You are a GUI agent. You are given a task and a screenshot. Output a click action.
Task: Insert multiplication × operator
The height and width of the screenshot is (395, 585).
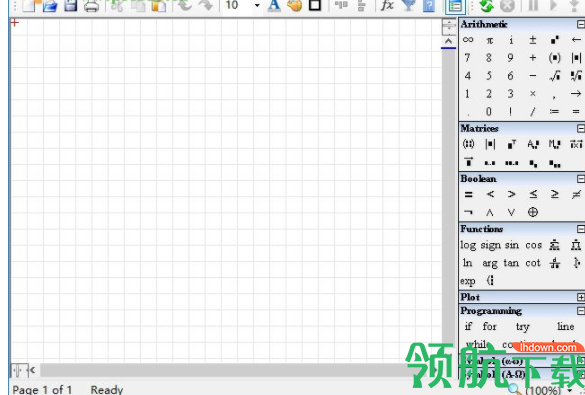click(x=533, y=94)
